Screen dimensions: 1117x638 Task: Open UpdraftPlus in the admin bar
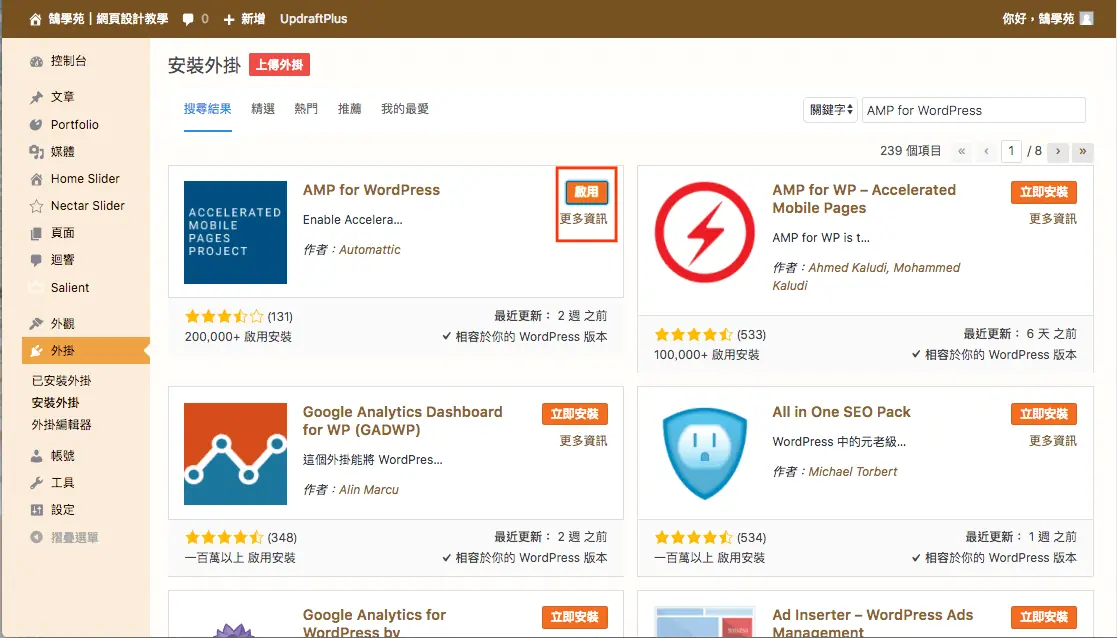pyautogui.click(x=313, y=19)
